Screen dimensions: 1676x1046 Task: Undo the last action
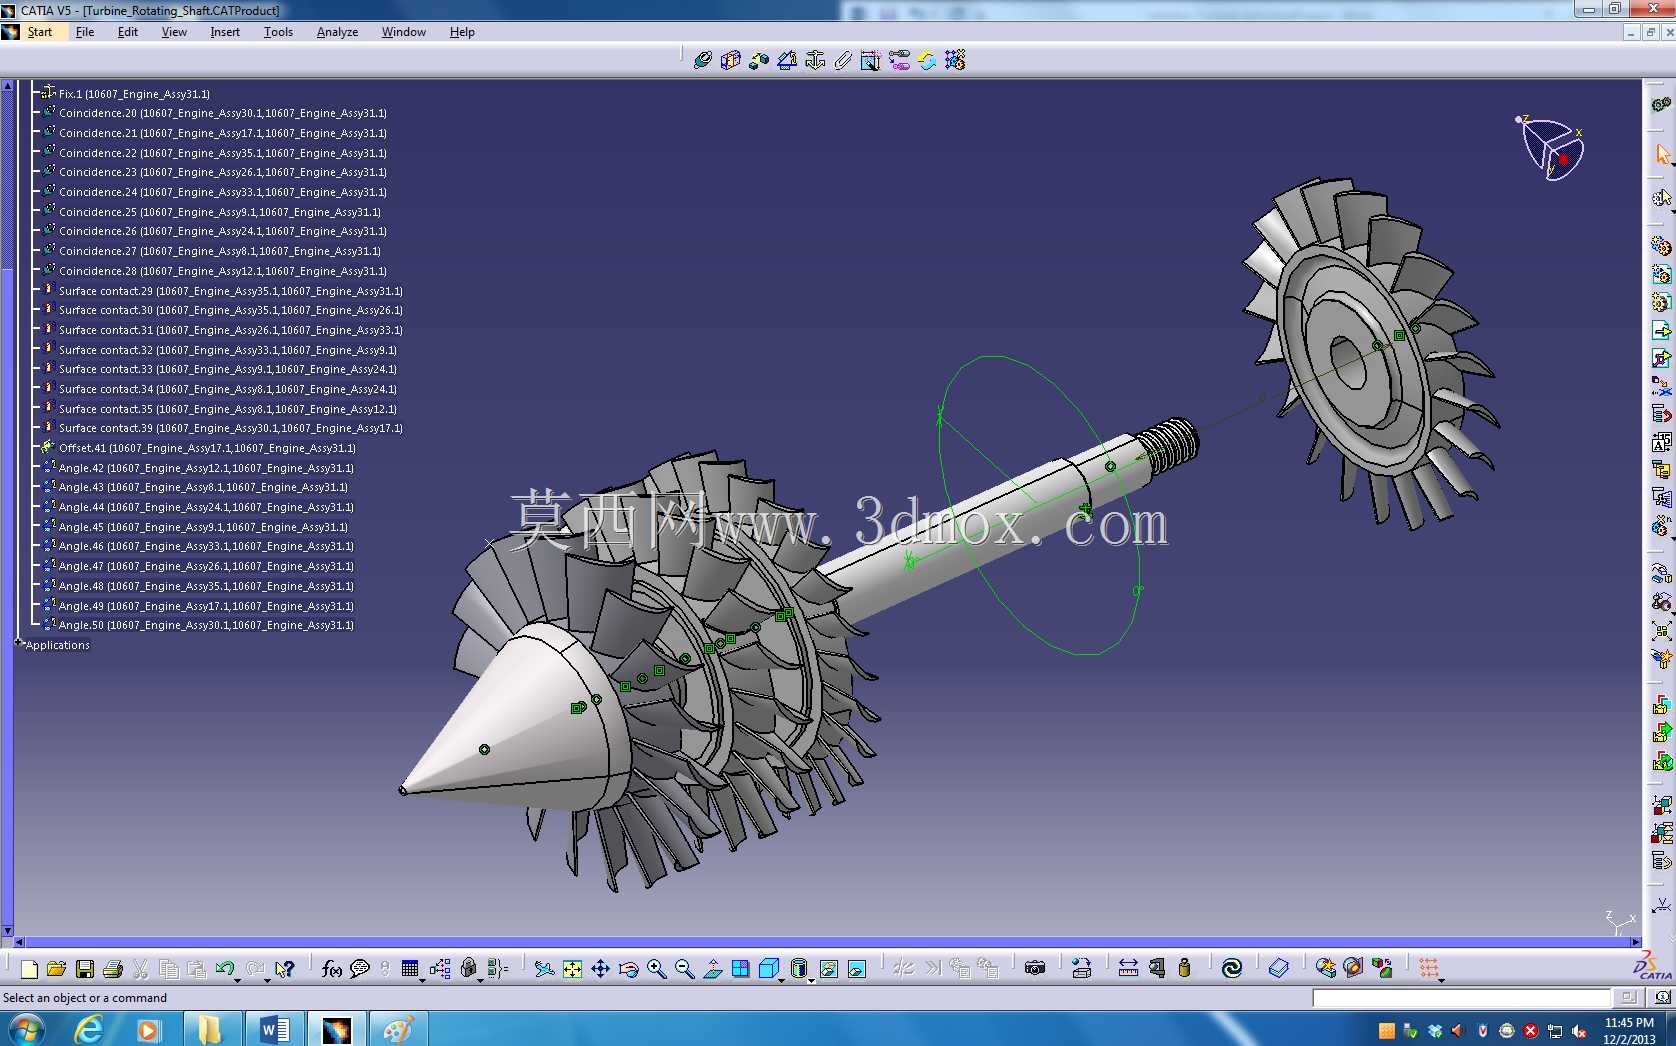(x=224, y=968)
